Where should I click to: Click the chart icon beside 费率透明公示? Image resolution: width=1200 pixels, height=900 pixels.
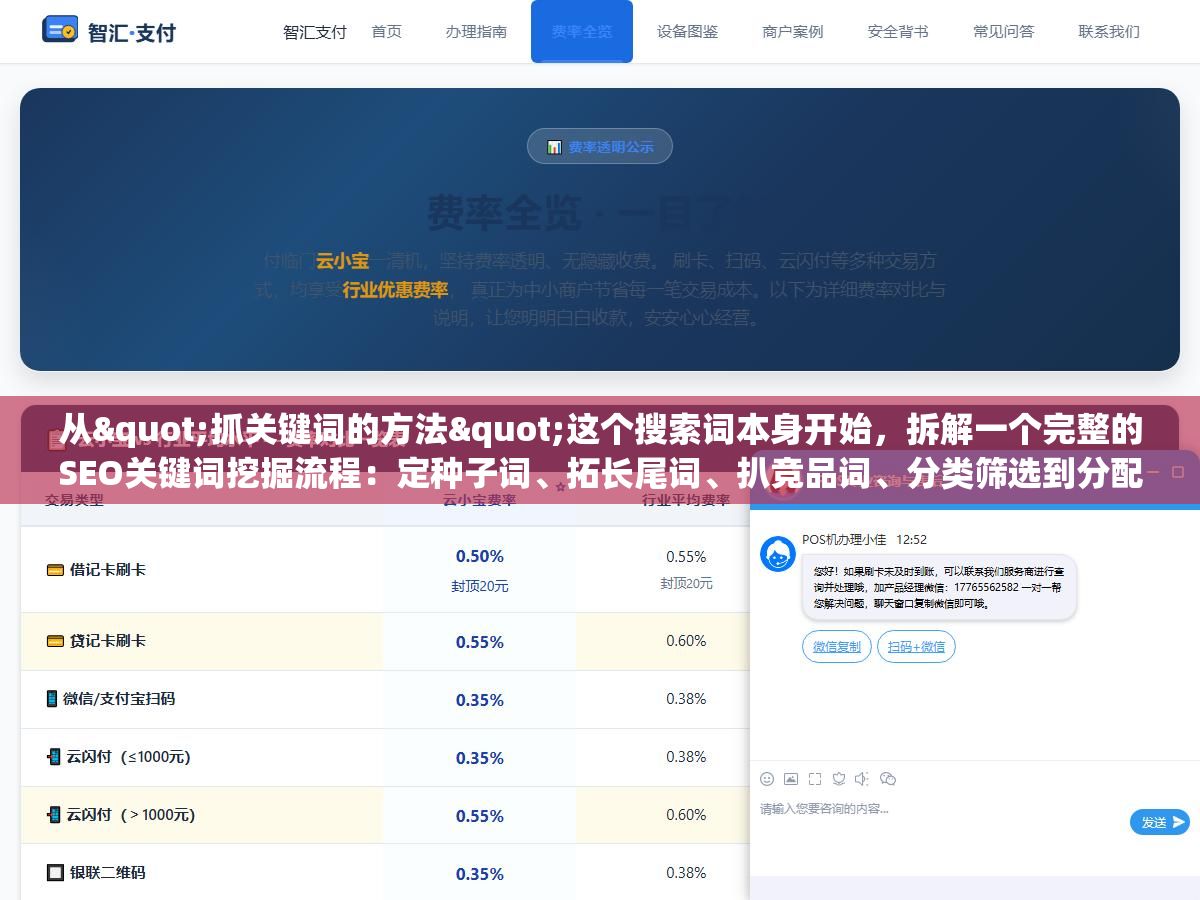click(x=554, y=147)
